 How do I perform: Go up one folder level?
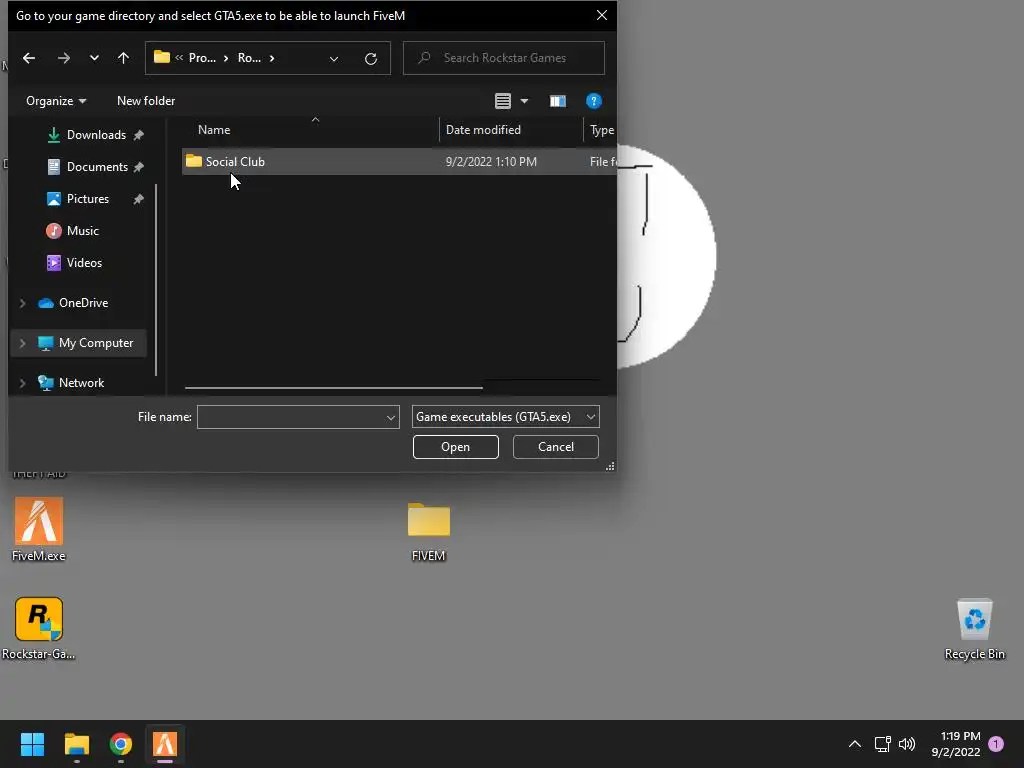(x=123, y=58)
